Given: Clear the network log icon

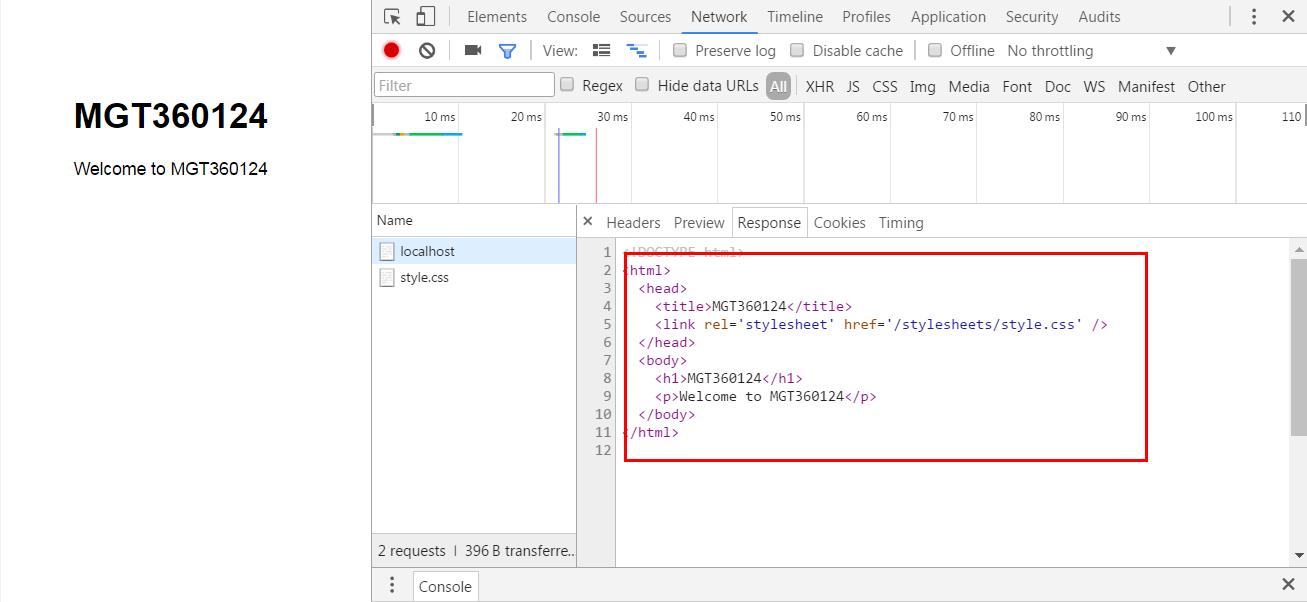Looking at the screenshot, I should click(x=427, y=50).
